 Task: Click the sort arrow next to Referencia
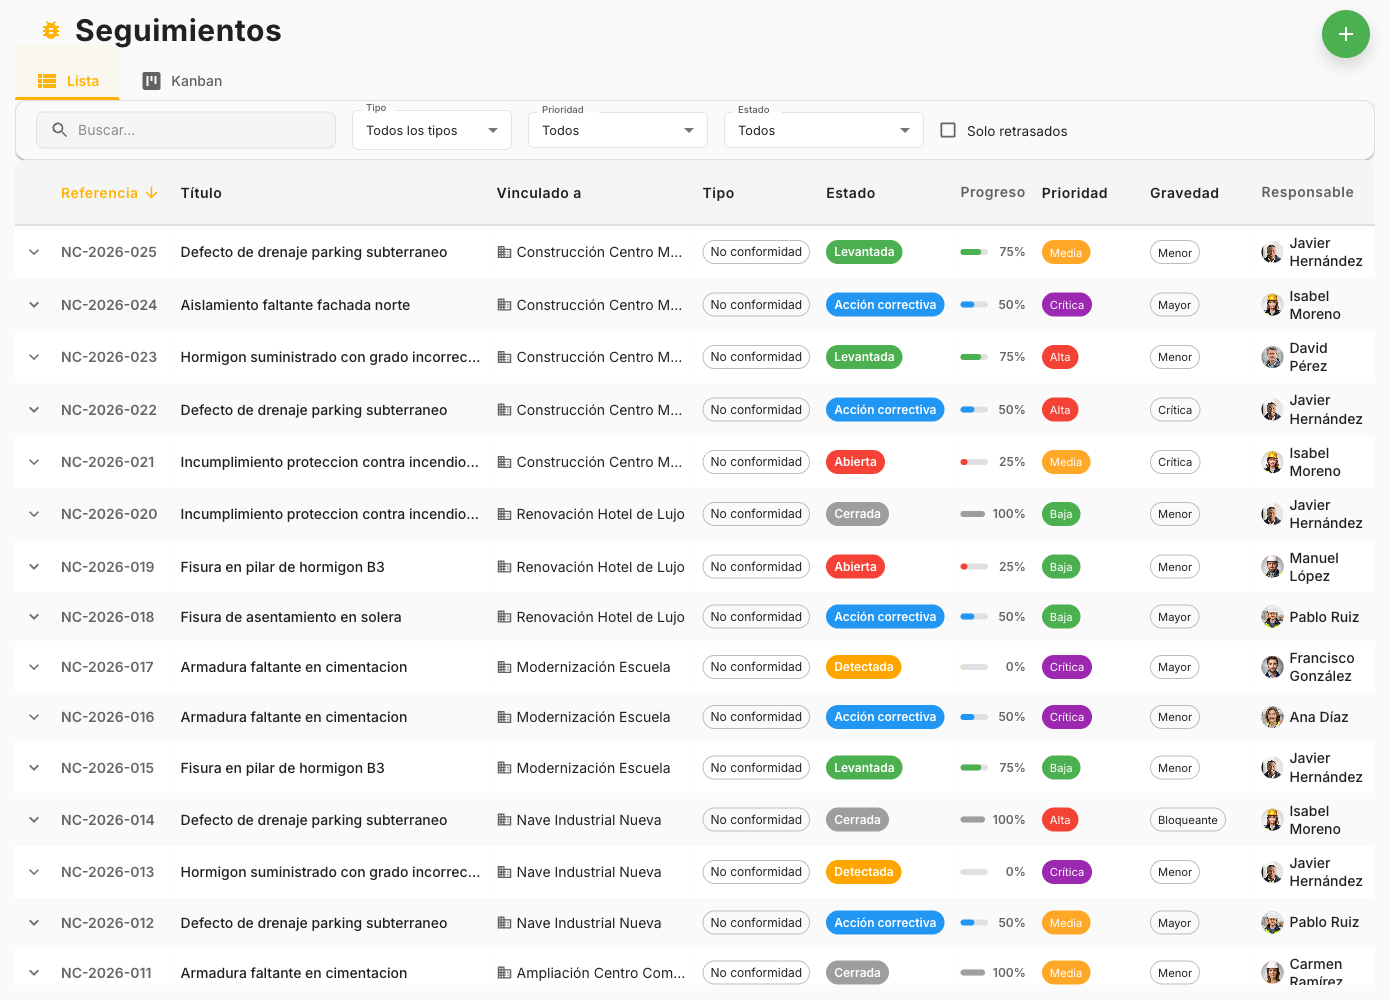(x=152, y=193)
